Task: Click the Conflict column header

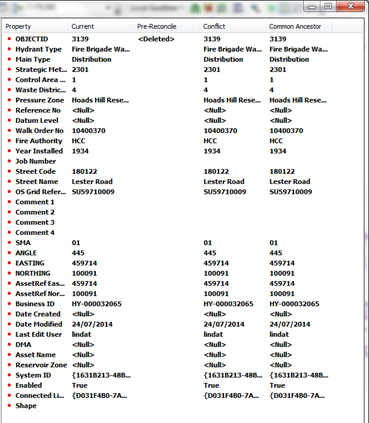Action: (234, 26)
